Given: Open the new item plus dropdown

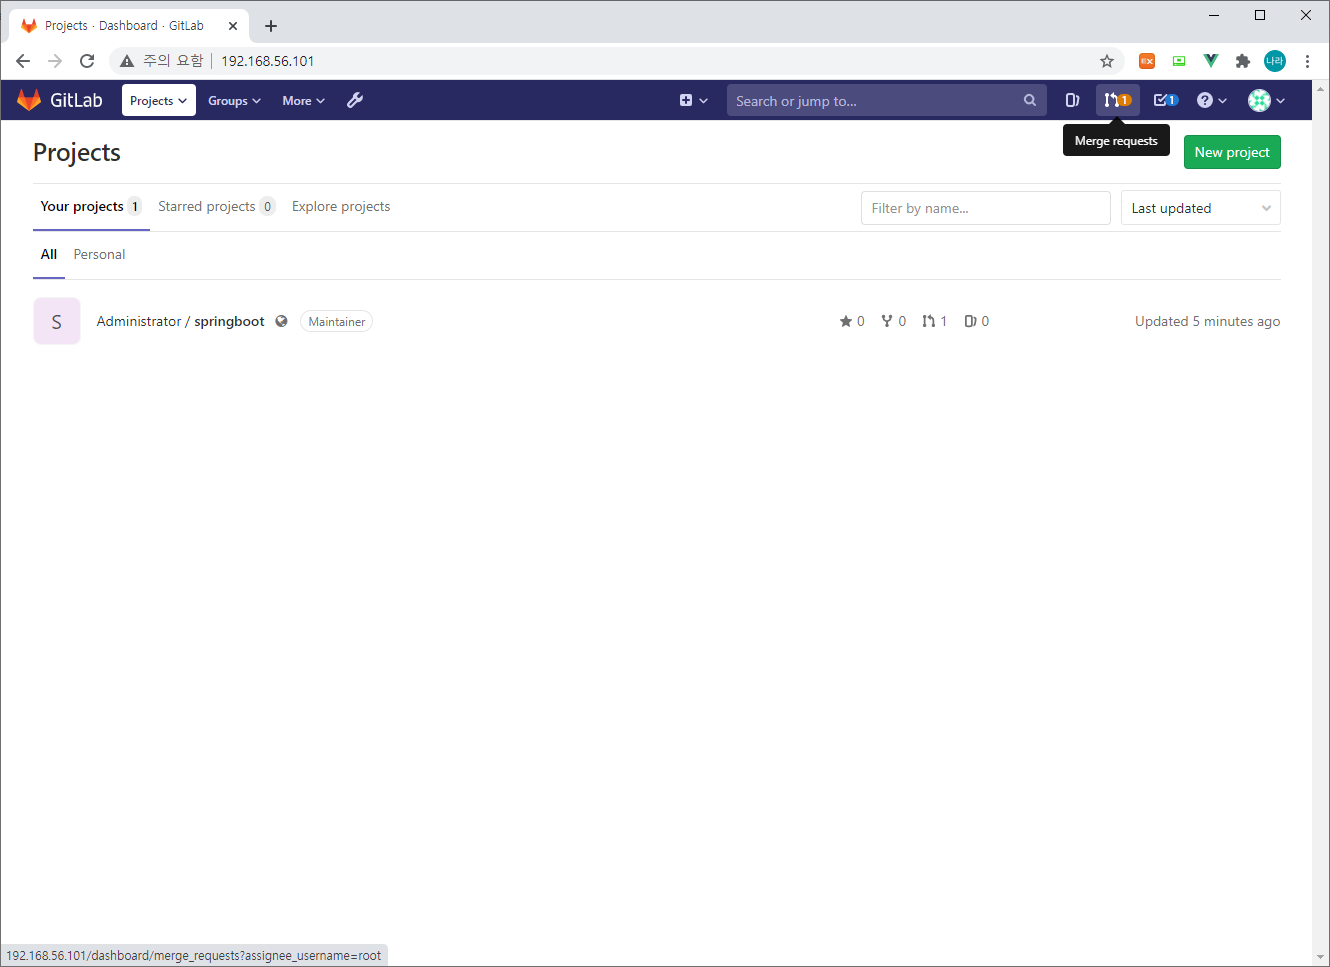Looking at the screenshot, I should (x=693, y=100).
